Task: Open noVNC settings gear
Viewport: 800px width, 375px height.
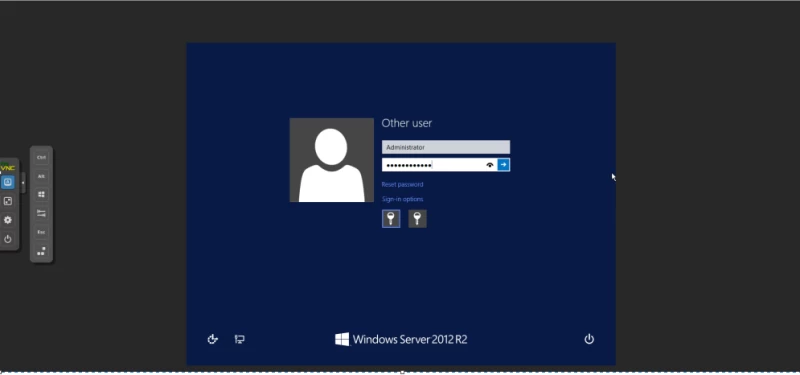Action: [x=8, y=220]
